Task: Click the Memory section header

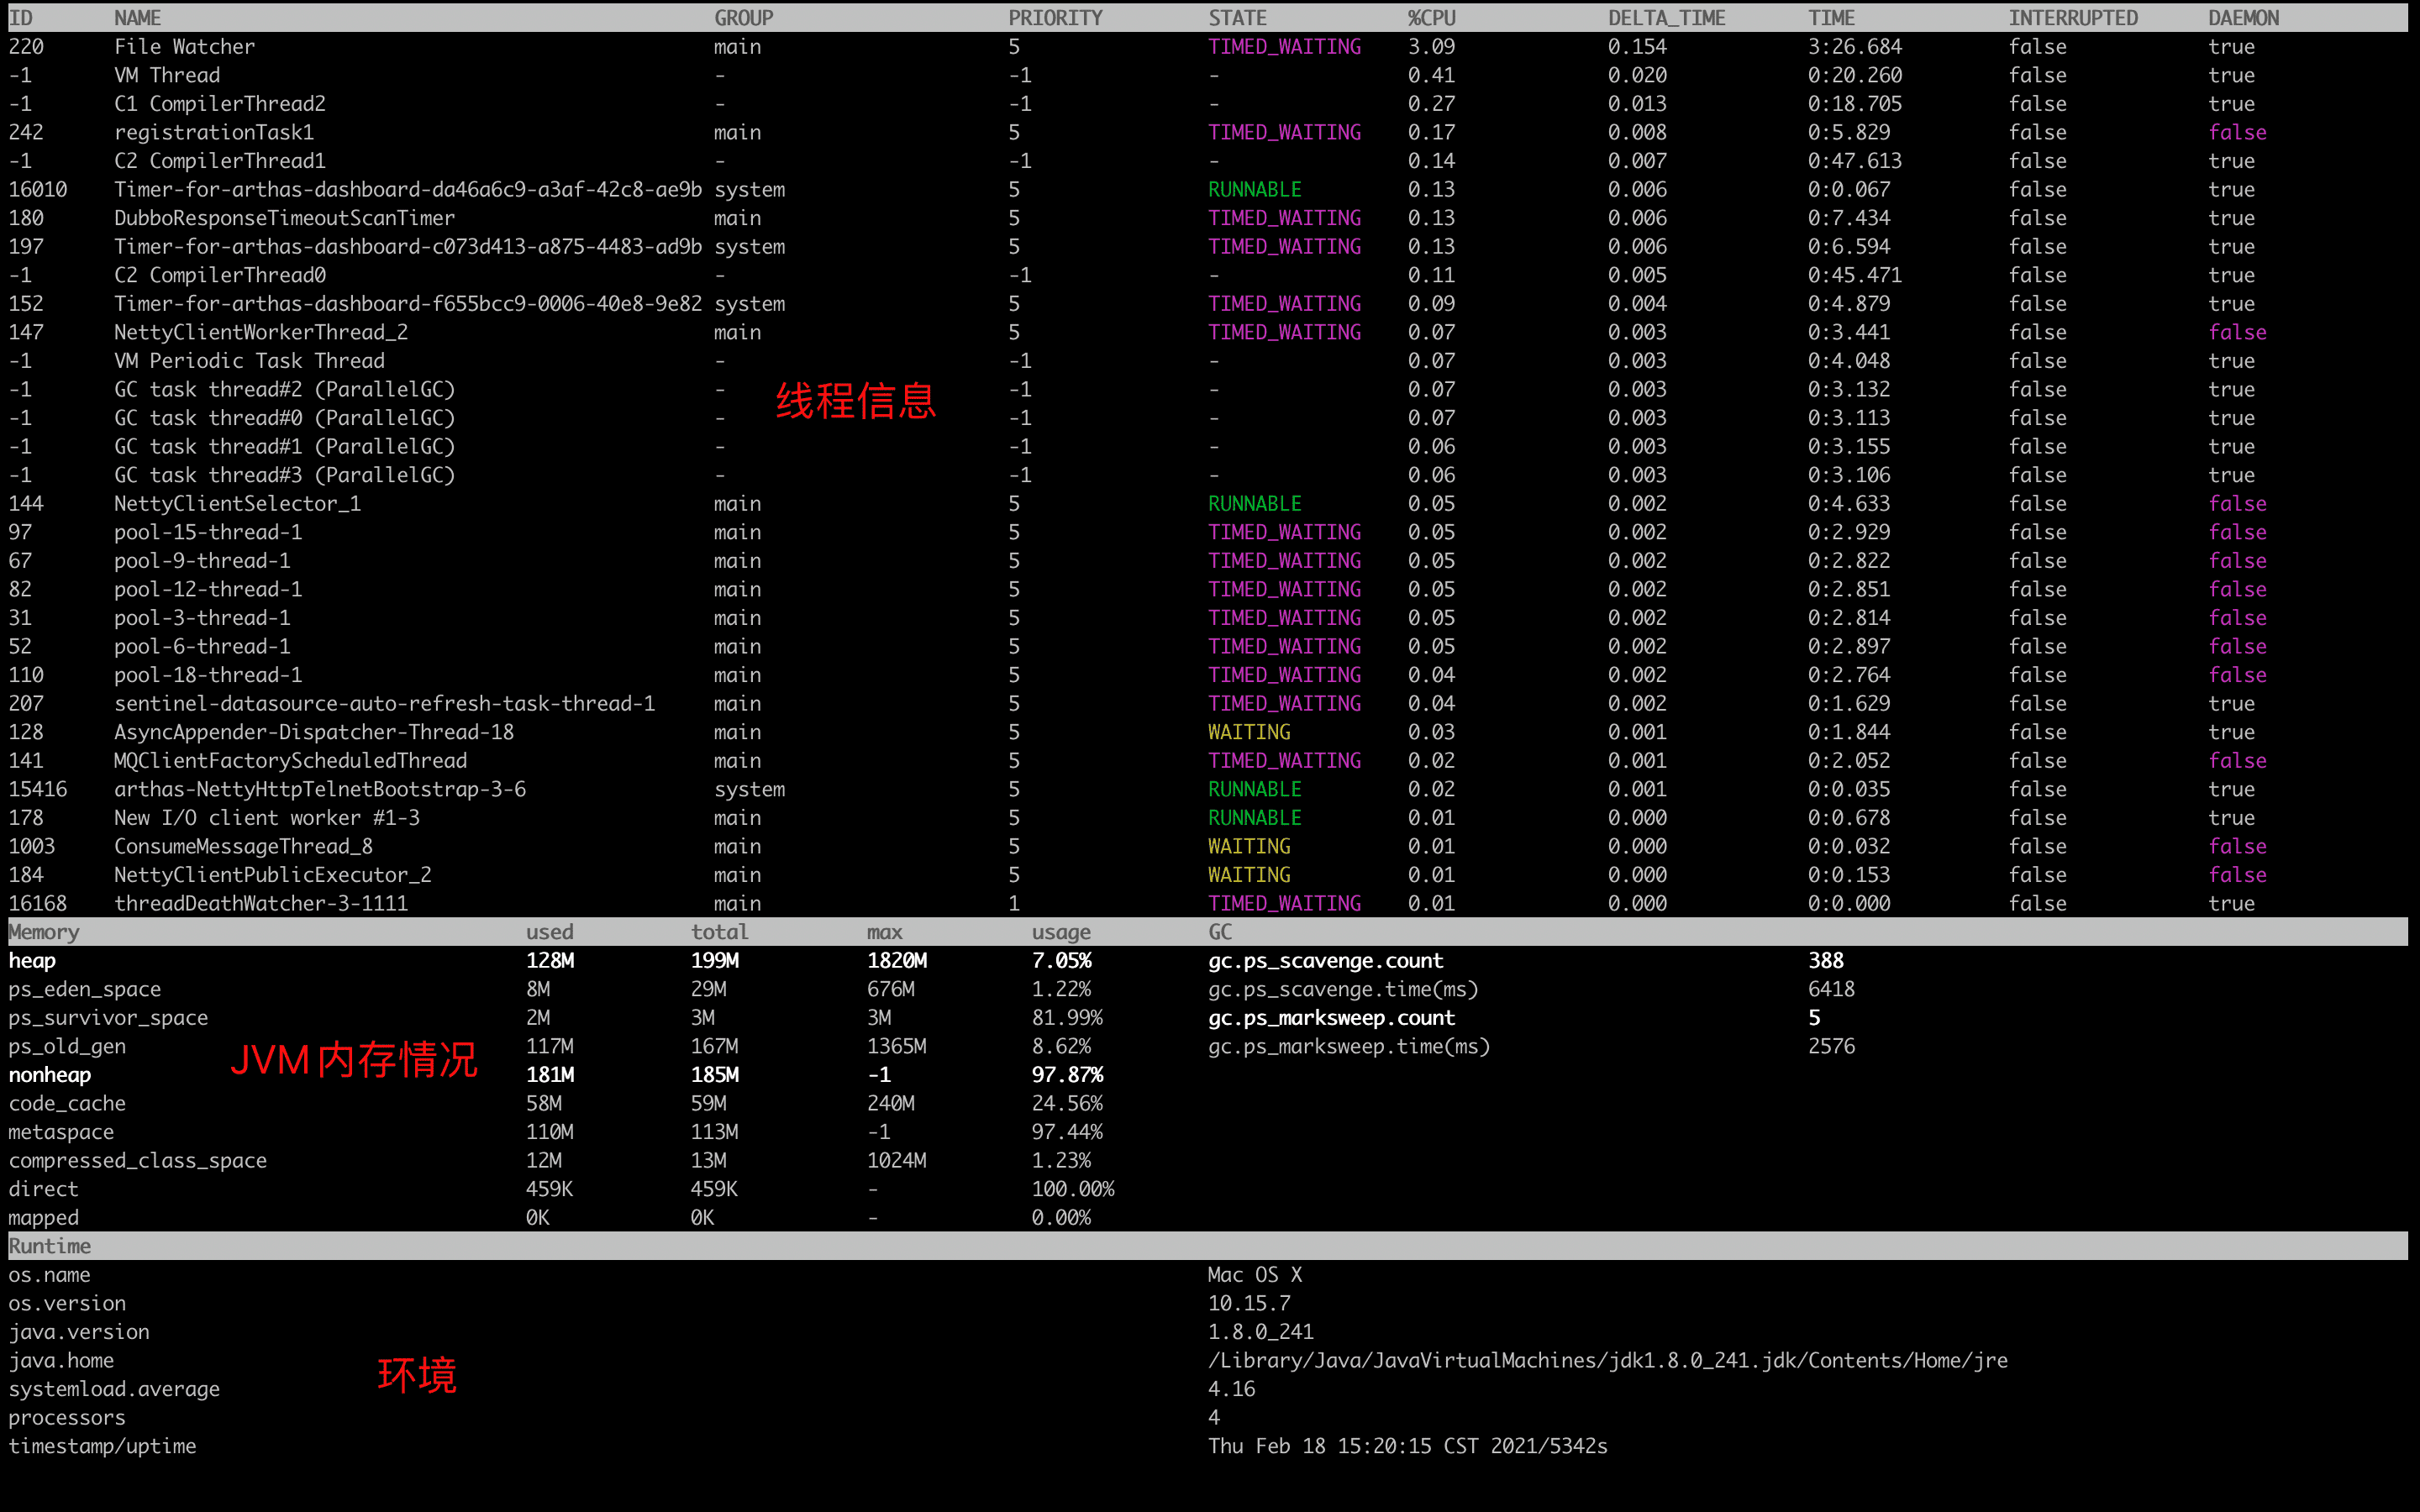Action: pos(44,932)
